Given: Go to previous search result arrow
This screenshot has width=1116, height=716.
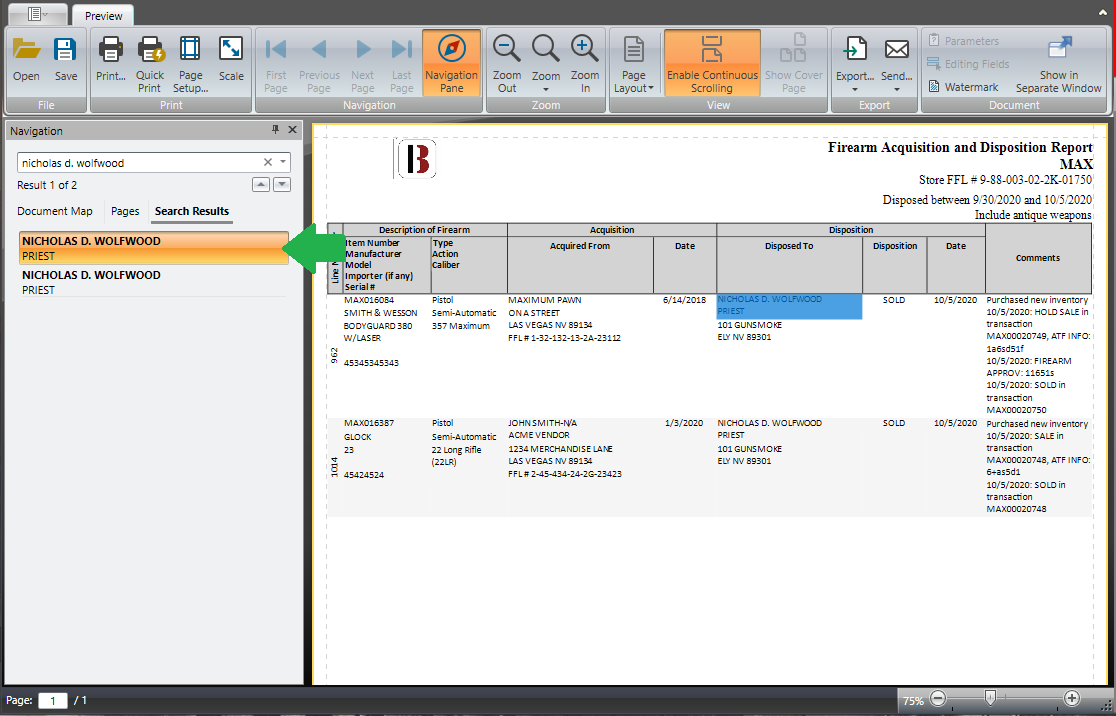Looking at the screenshot, I should [x=261, y=185].
